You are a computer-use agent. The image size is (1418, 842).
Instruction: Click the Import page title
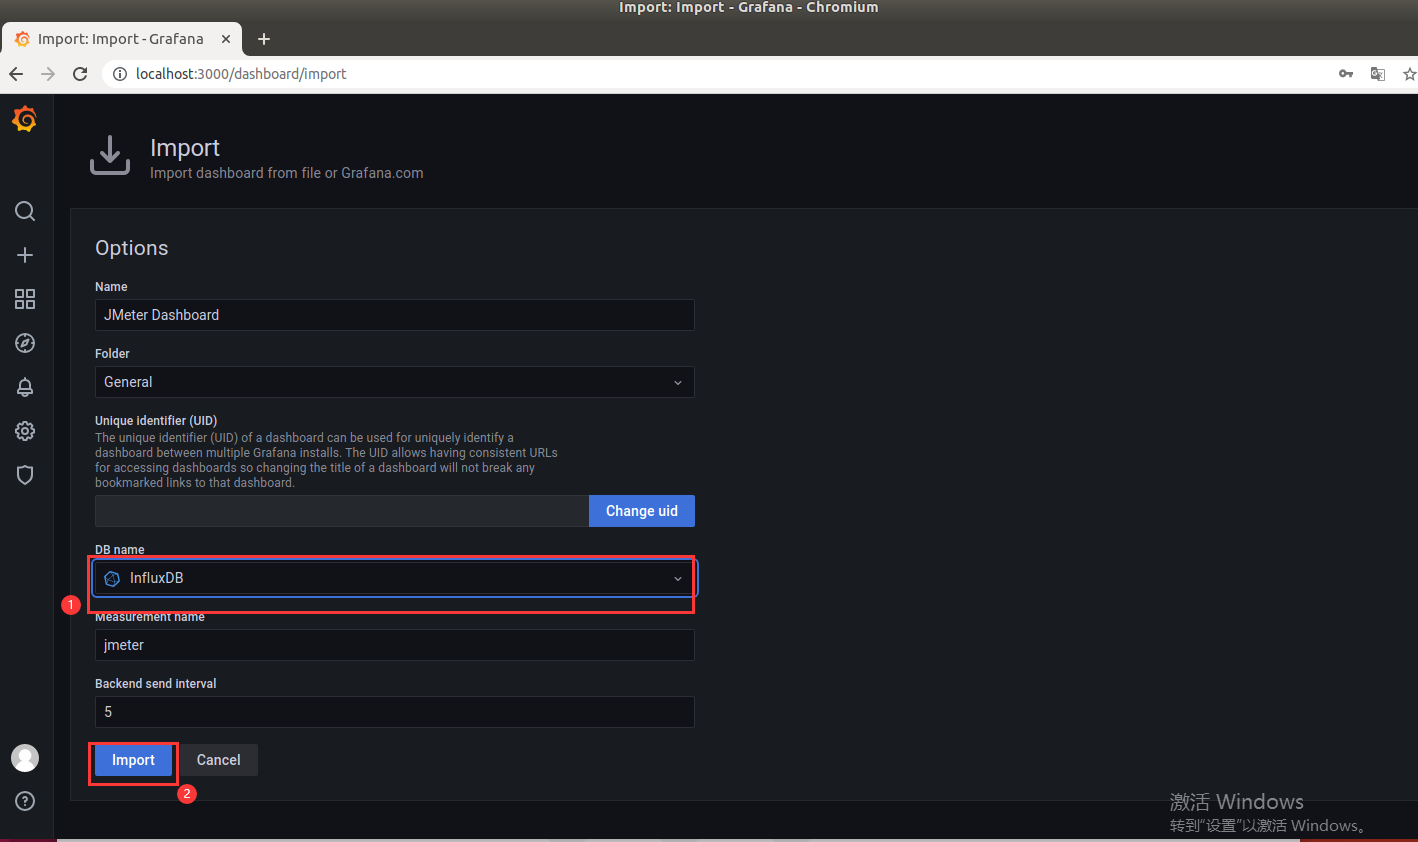185,148
